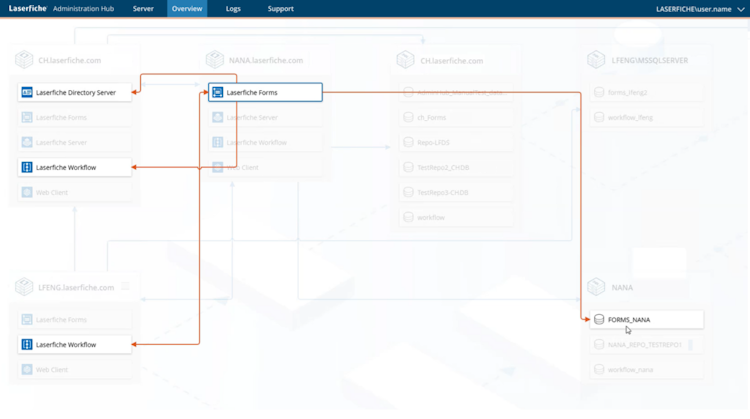Click the CH.laserfiche.com icon above ch_Forms

[x=406, y=60]
